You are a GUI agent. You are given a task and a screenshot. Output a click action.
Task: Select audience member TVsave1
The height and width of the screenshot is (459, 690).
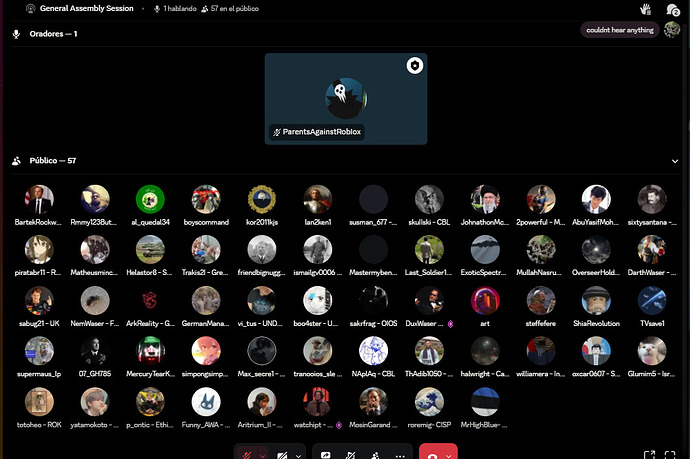pos(652,306)
